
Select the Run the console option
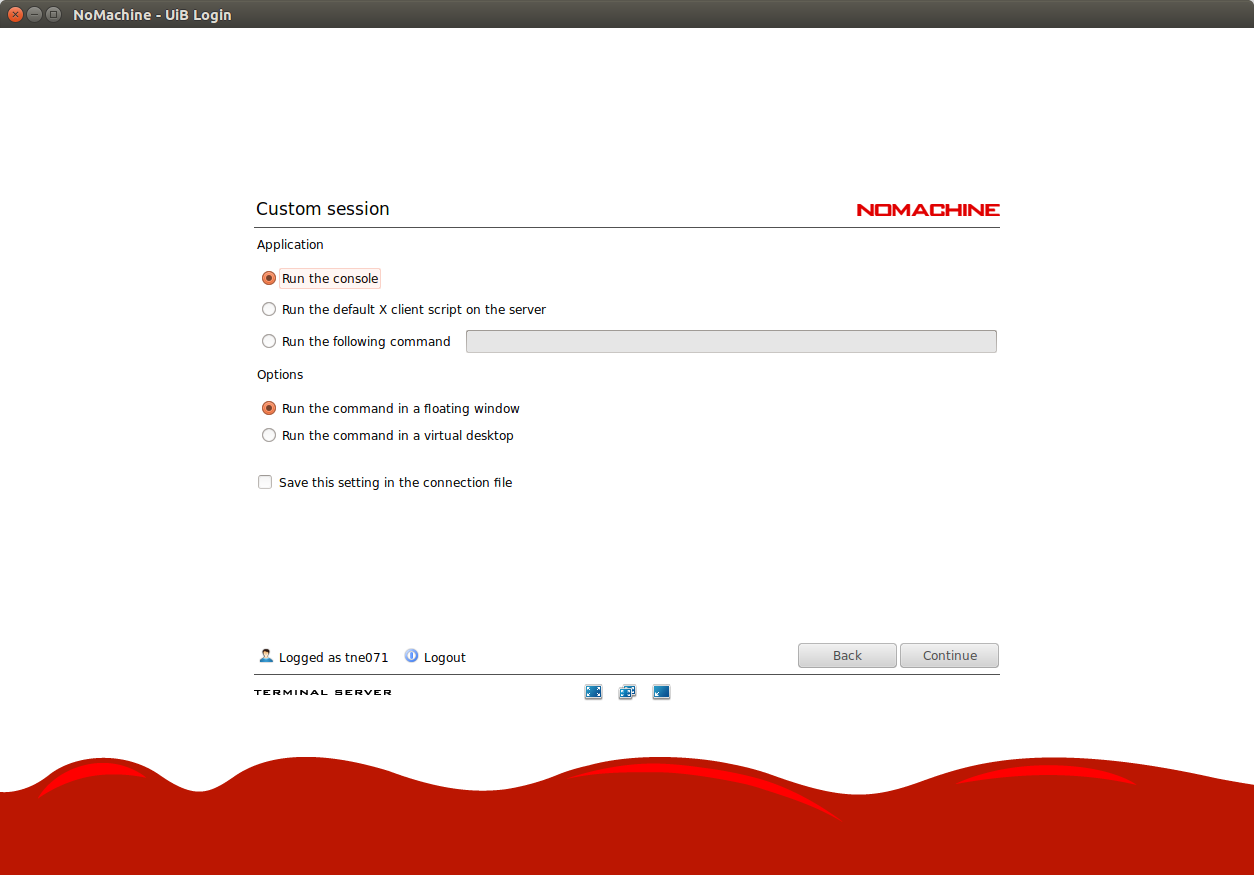(269, 279)
